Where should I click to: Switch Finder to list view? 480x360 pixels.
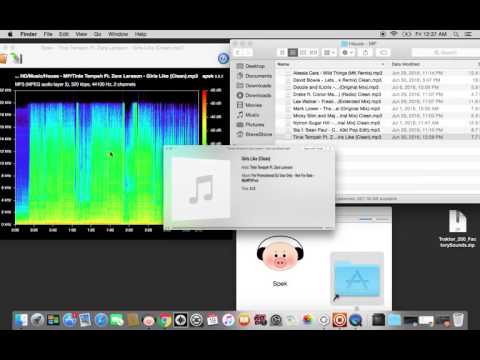tap(293, 53)
